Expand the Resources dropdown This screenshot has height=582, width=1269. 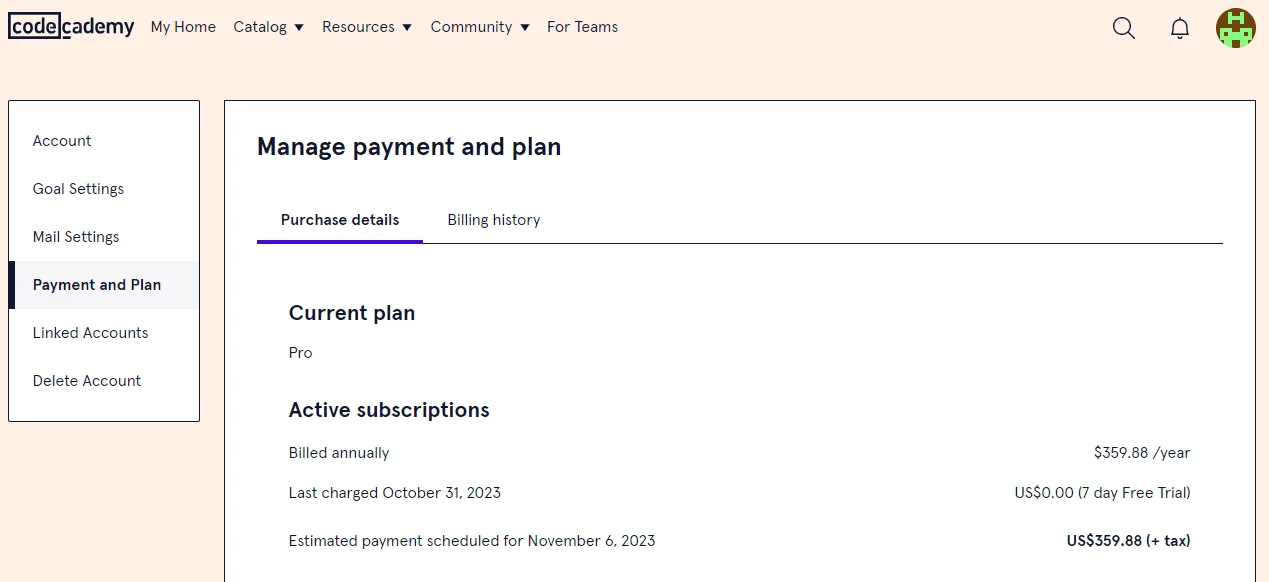tap(367, 27)
